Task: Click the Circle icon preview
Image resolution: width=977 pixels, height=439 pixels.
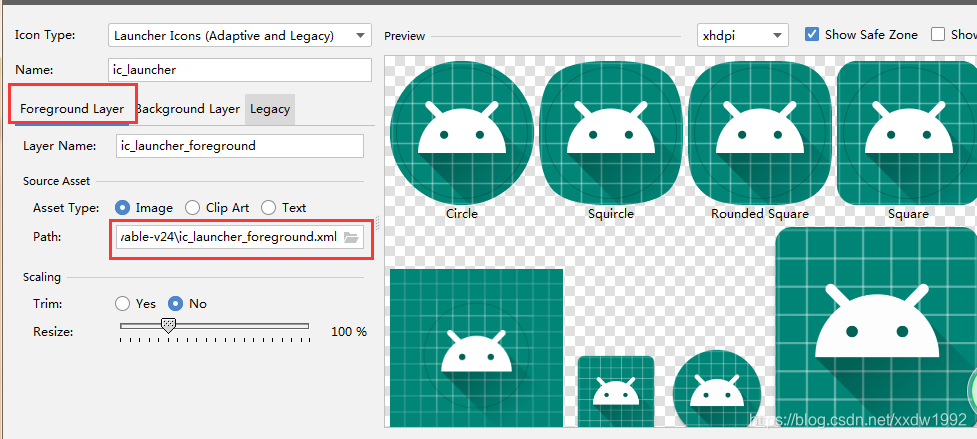Action: [462, 133]
